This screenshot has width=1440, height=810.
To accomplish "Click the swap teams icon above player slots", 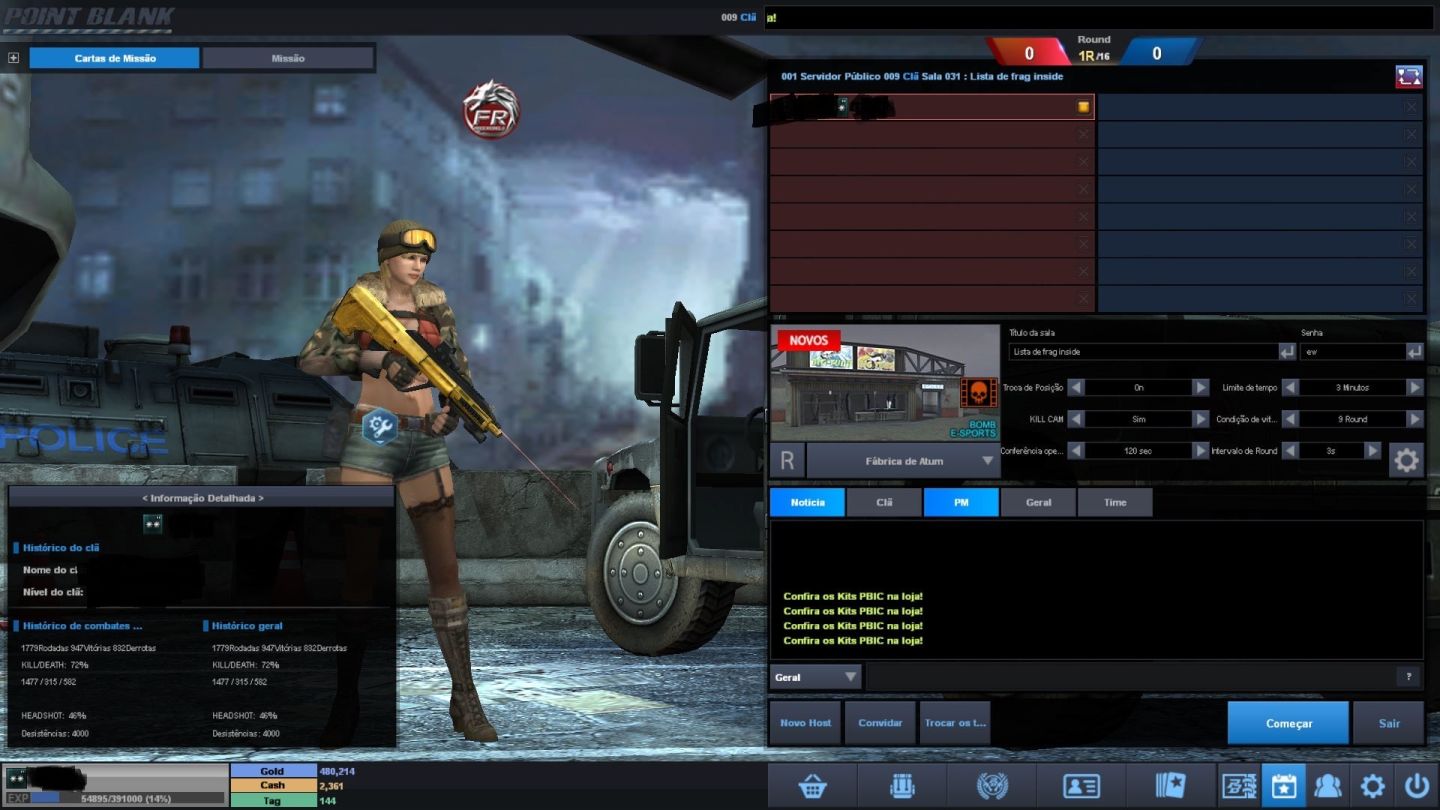I will tap(1409, 77).
